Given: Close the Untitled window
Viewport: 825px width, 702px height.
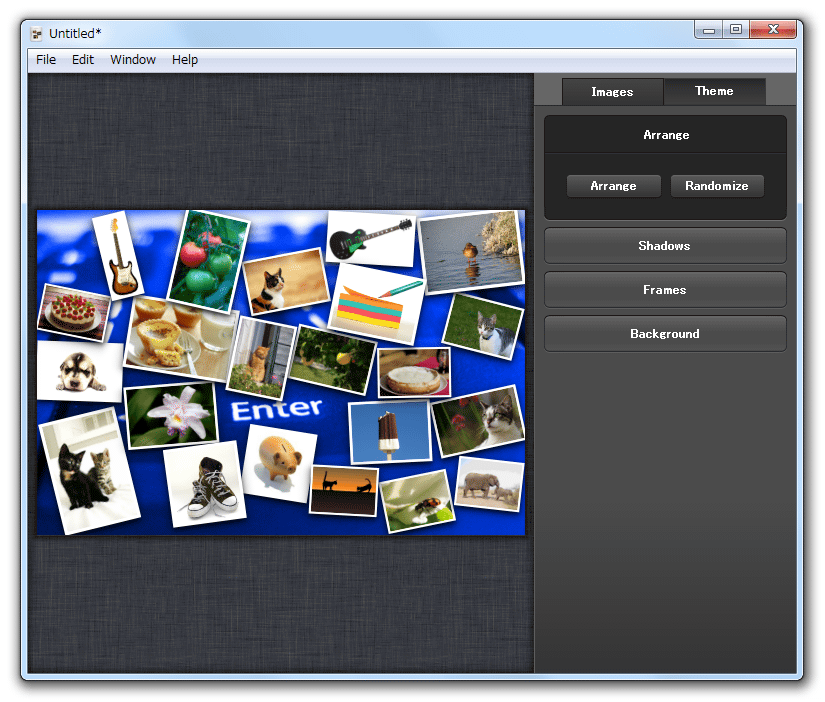Looking at the screenshot, I should click(773, 29).
